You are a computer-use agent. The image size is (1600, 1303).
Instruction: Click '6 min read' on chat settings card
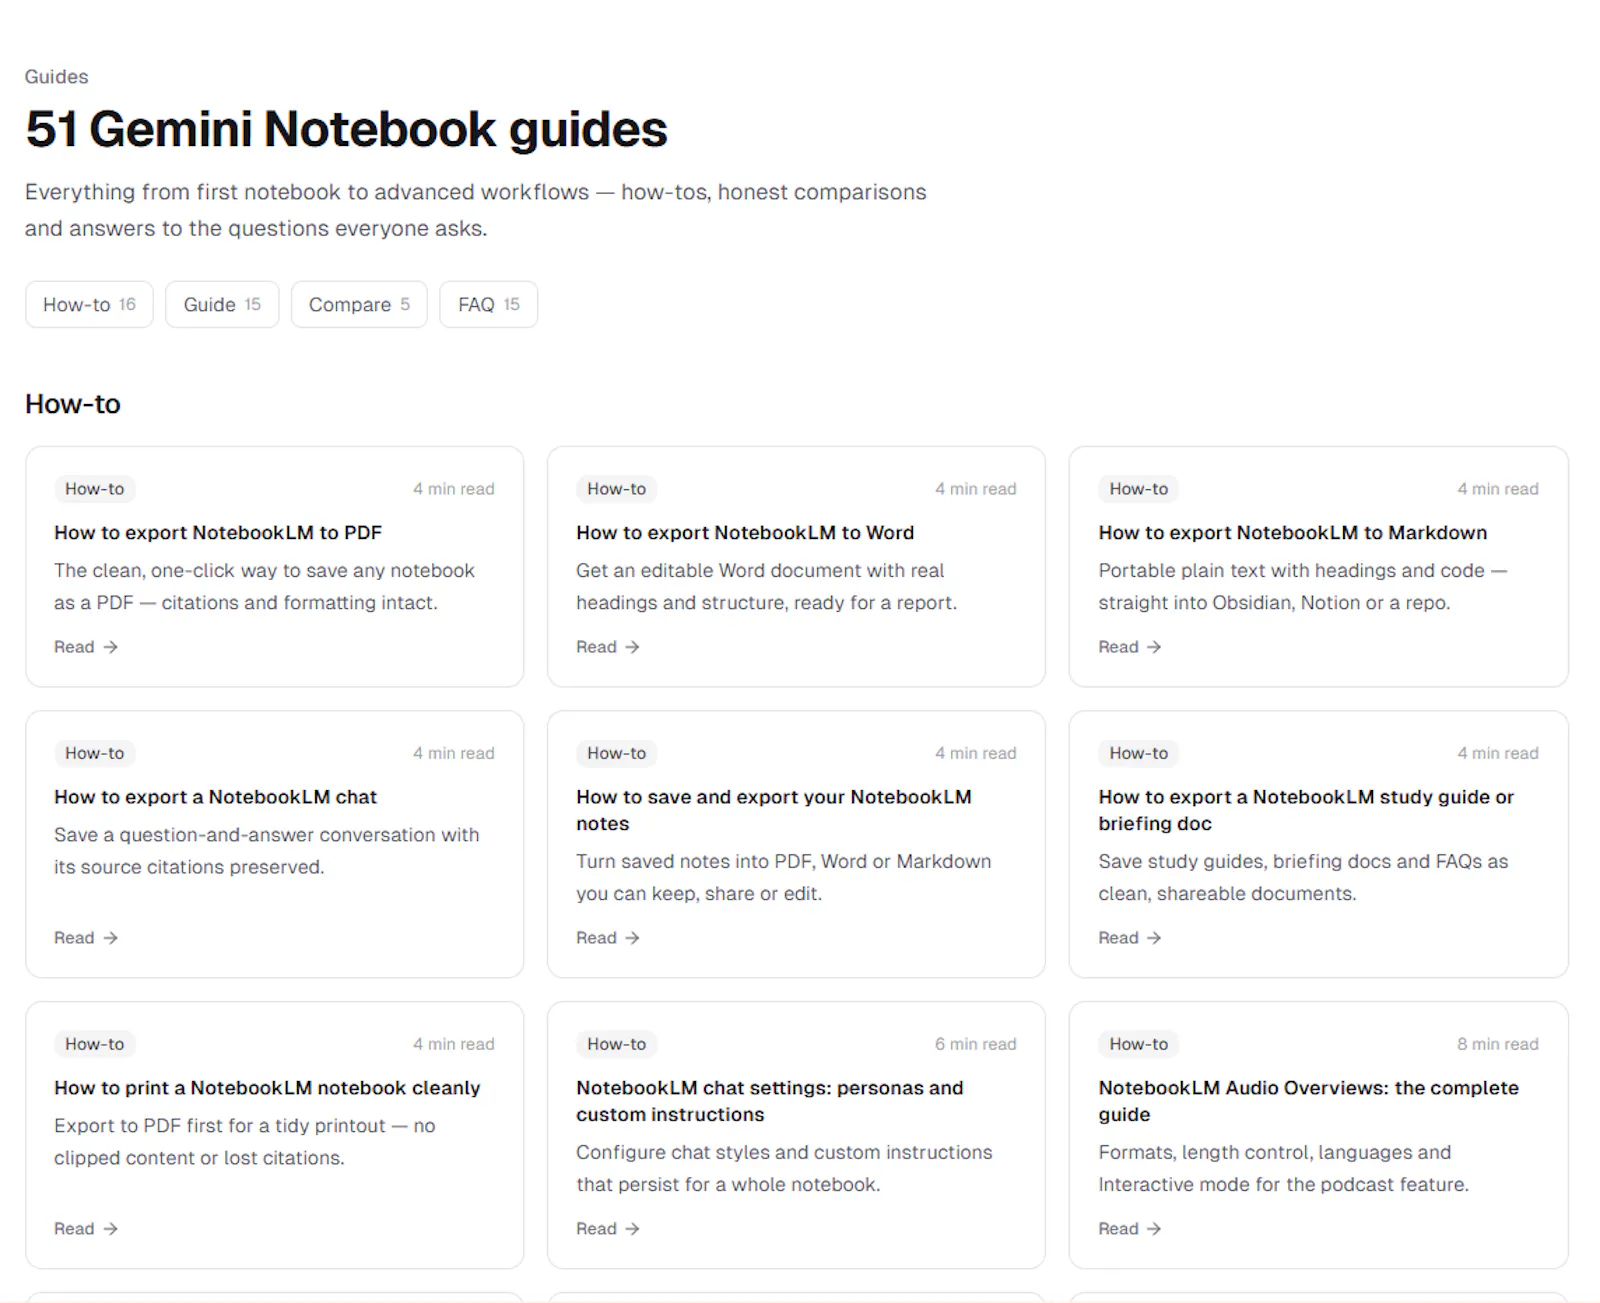tap(976, 1044)
